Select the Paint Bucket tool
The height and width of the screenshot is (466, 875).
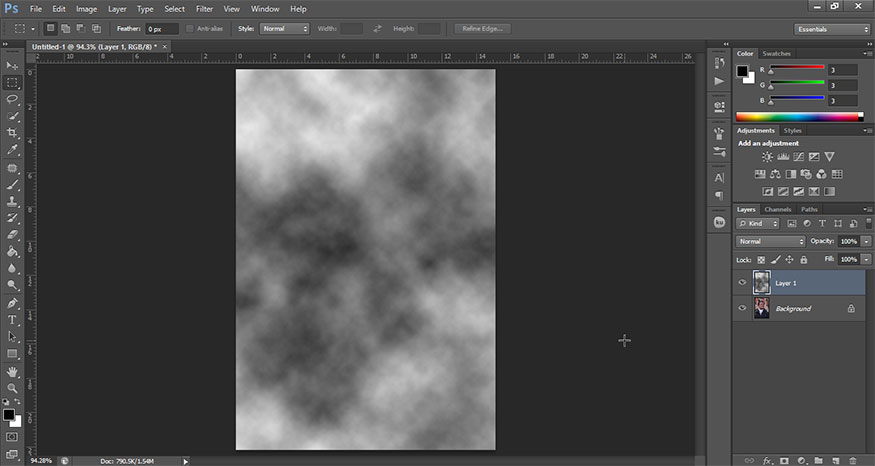click(12, 252)
